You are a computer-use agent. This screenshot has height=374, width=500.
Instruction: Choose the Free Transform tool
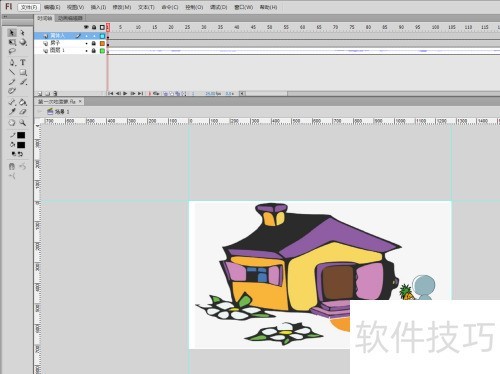(x=12, y=42)
